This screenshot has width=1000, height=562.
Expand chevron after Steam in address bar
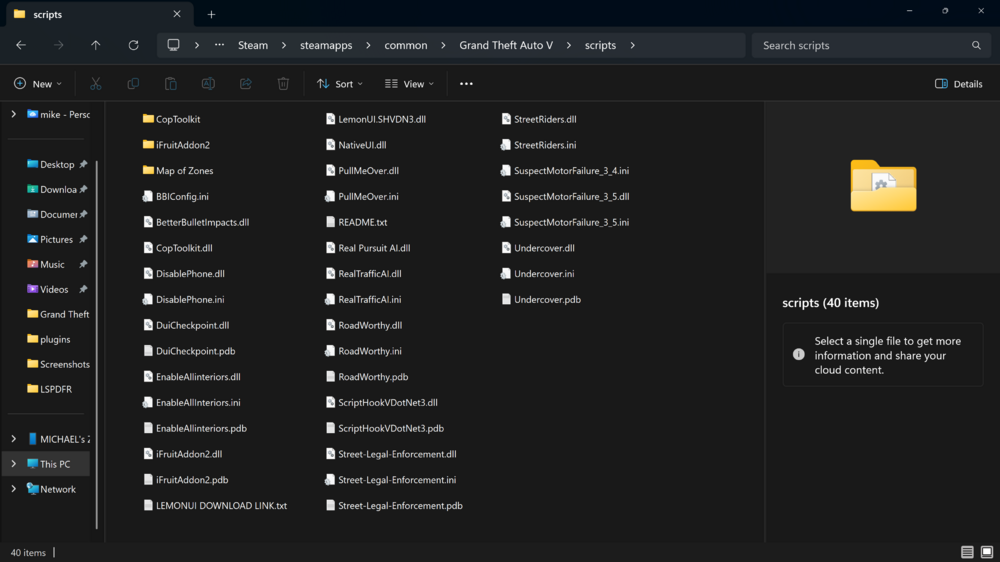click(284, 45)
